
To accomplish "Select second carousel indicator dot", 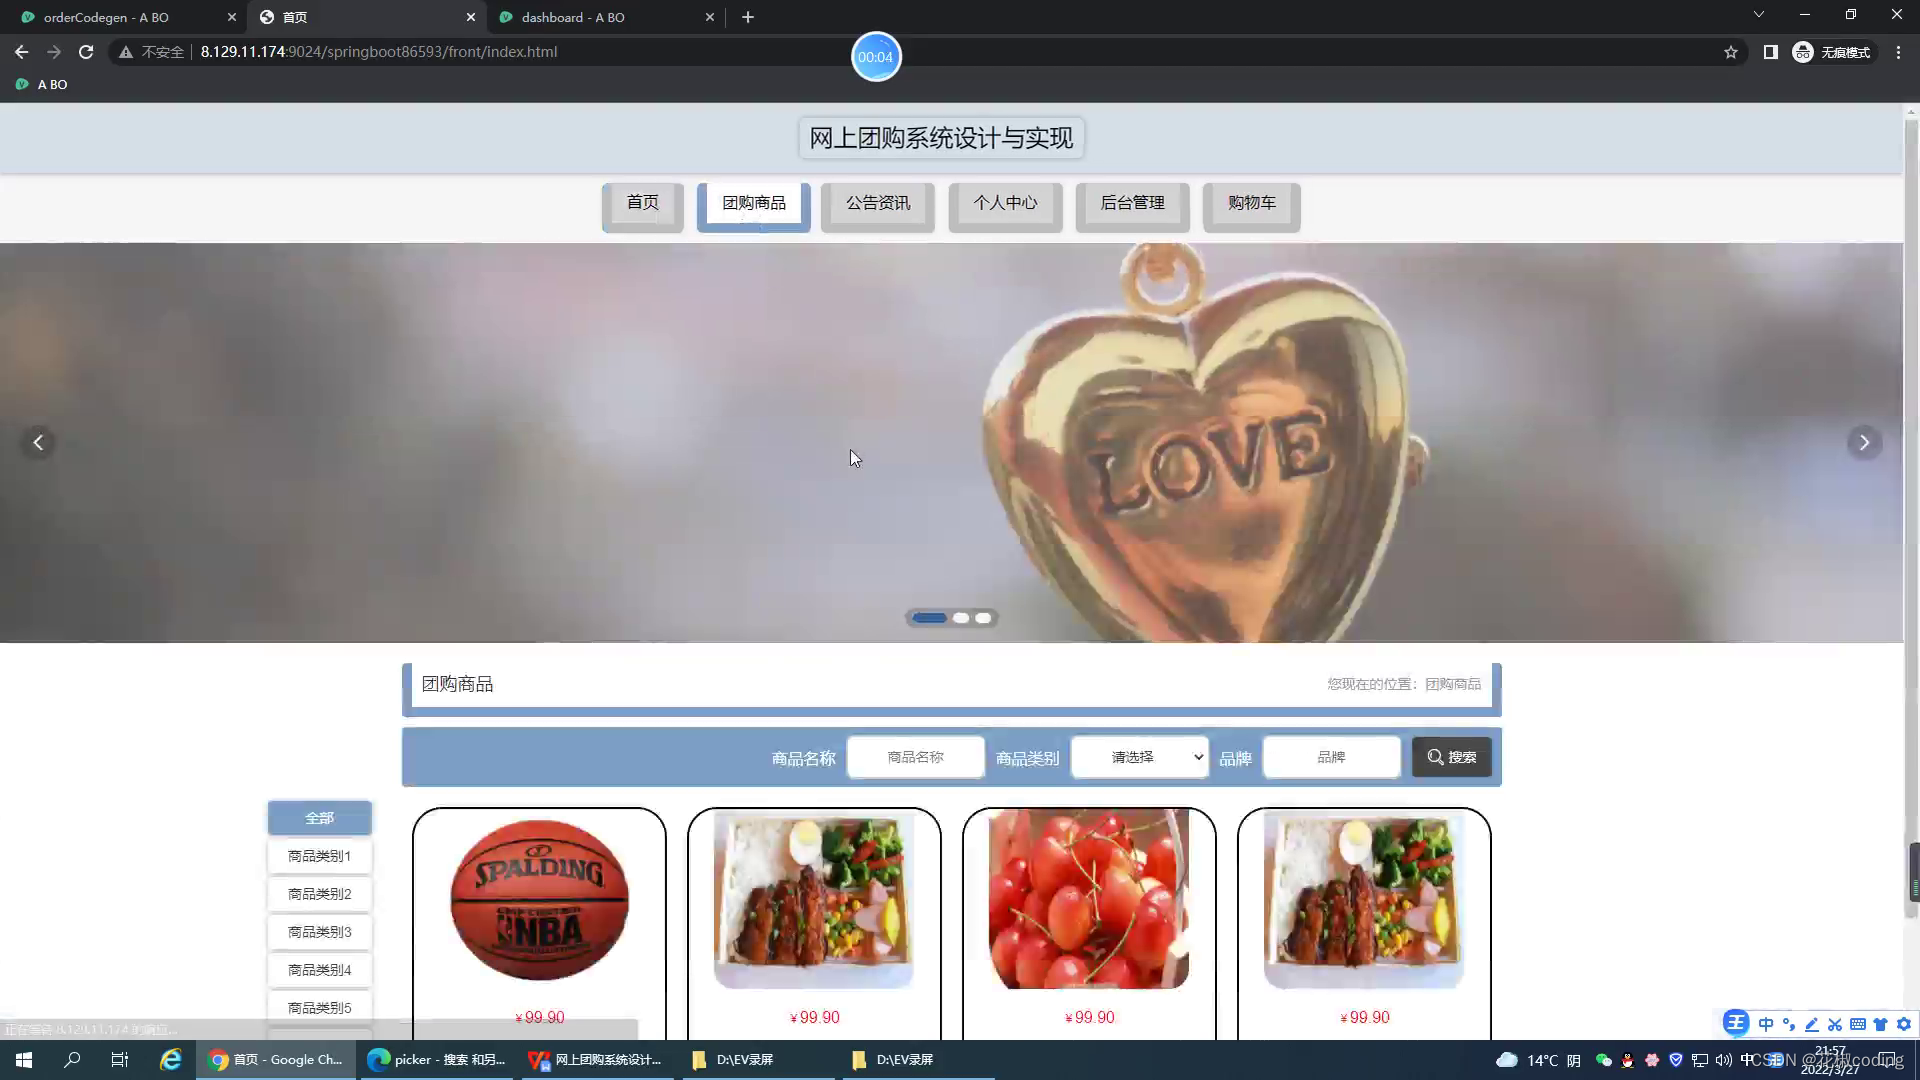I will pos(961,618).
